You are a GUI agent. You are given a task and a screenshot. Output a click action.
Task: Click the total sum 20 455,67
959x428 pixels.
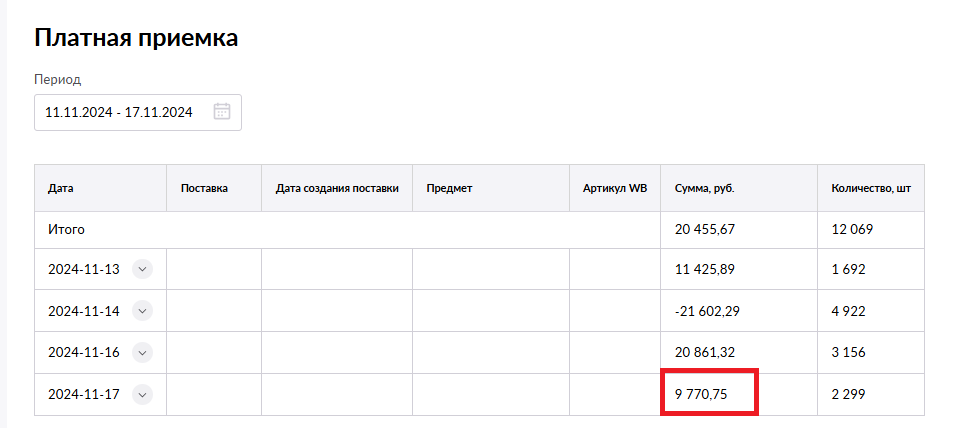[705, 229]
